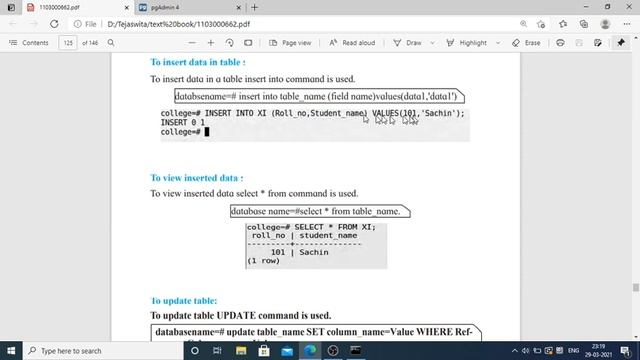Viewport: 640px width, 360px height.
Task: Start Read aloud for the PDF
Action: pos(352,42)
